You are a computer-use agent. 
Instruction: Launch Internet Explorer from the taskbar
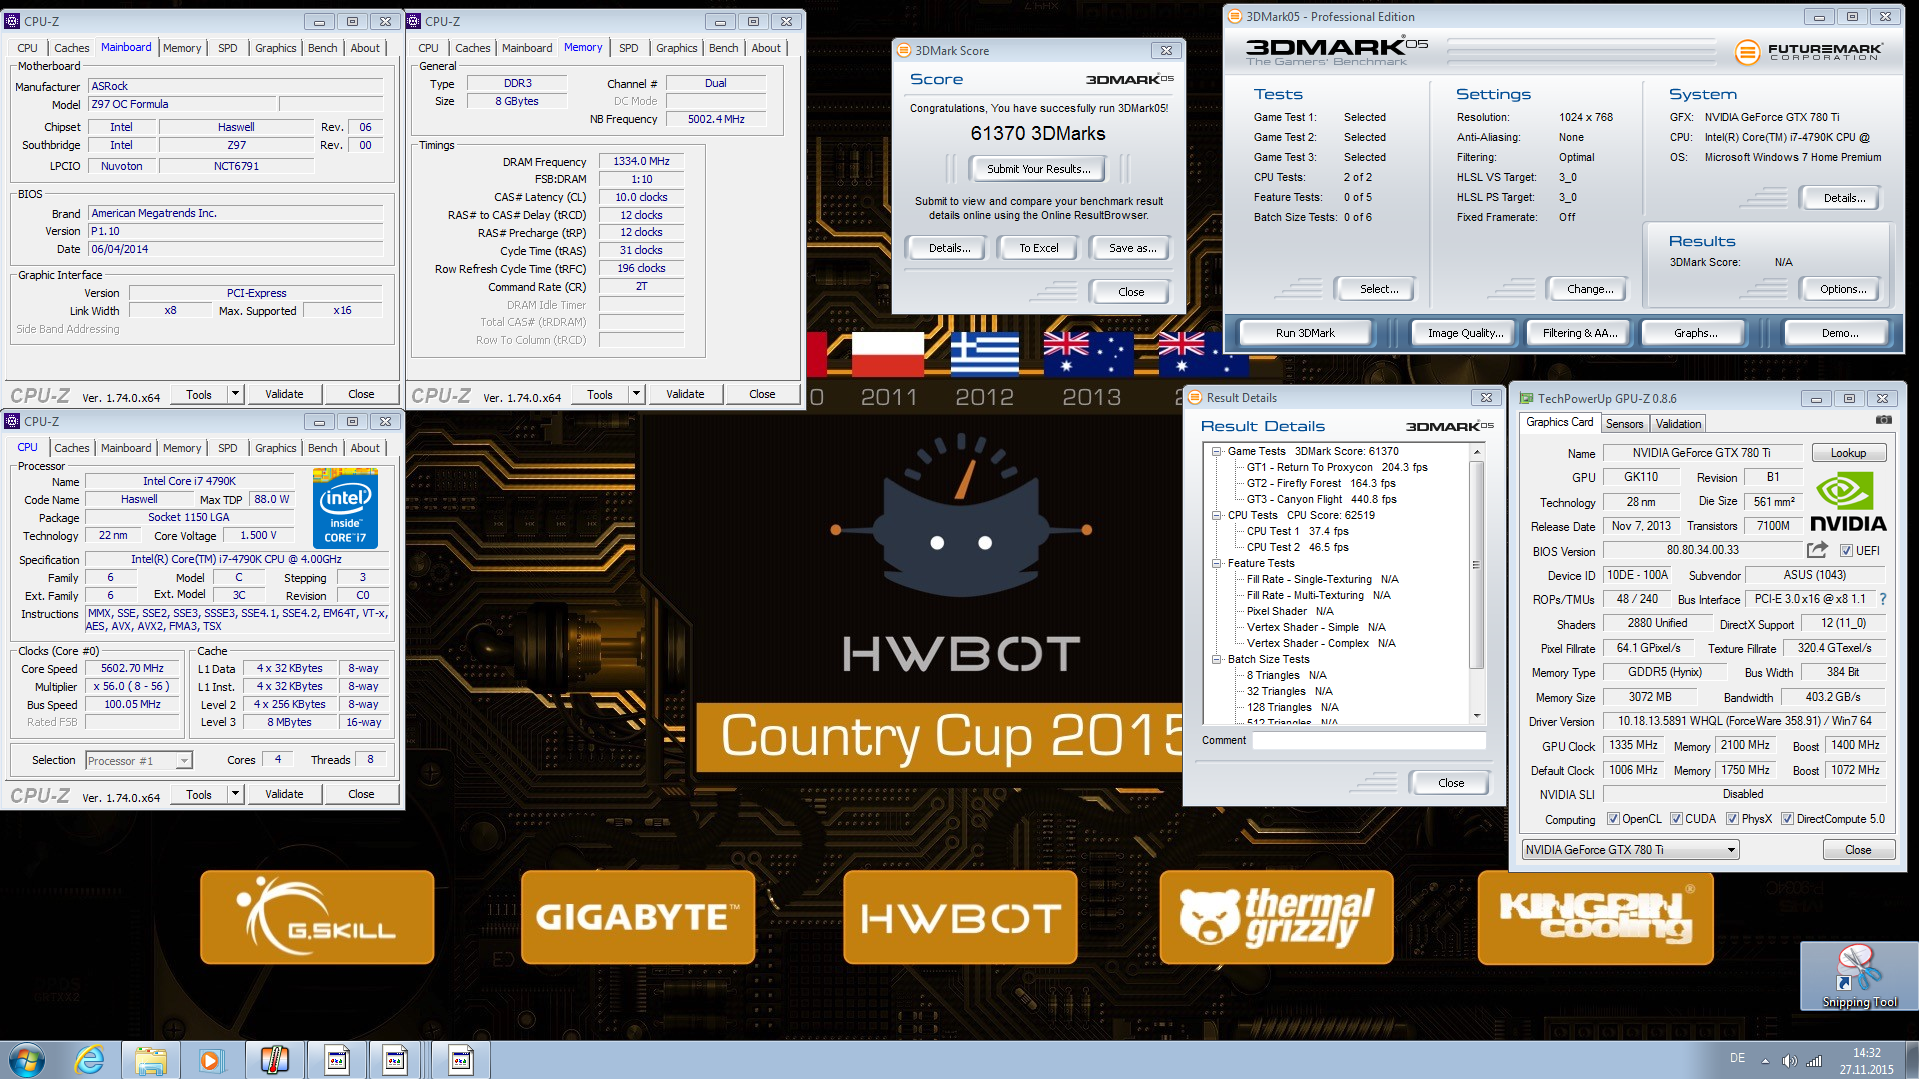[x=90, y=1060]
